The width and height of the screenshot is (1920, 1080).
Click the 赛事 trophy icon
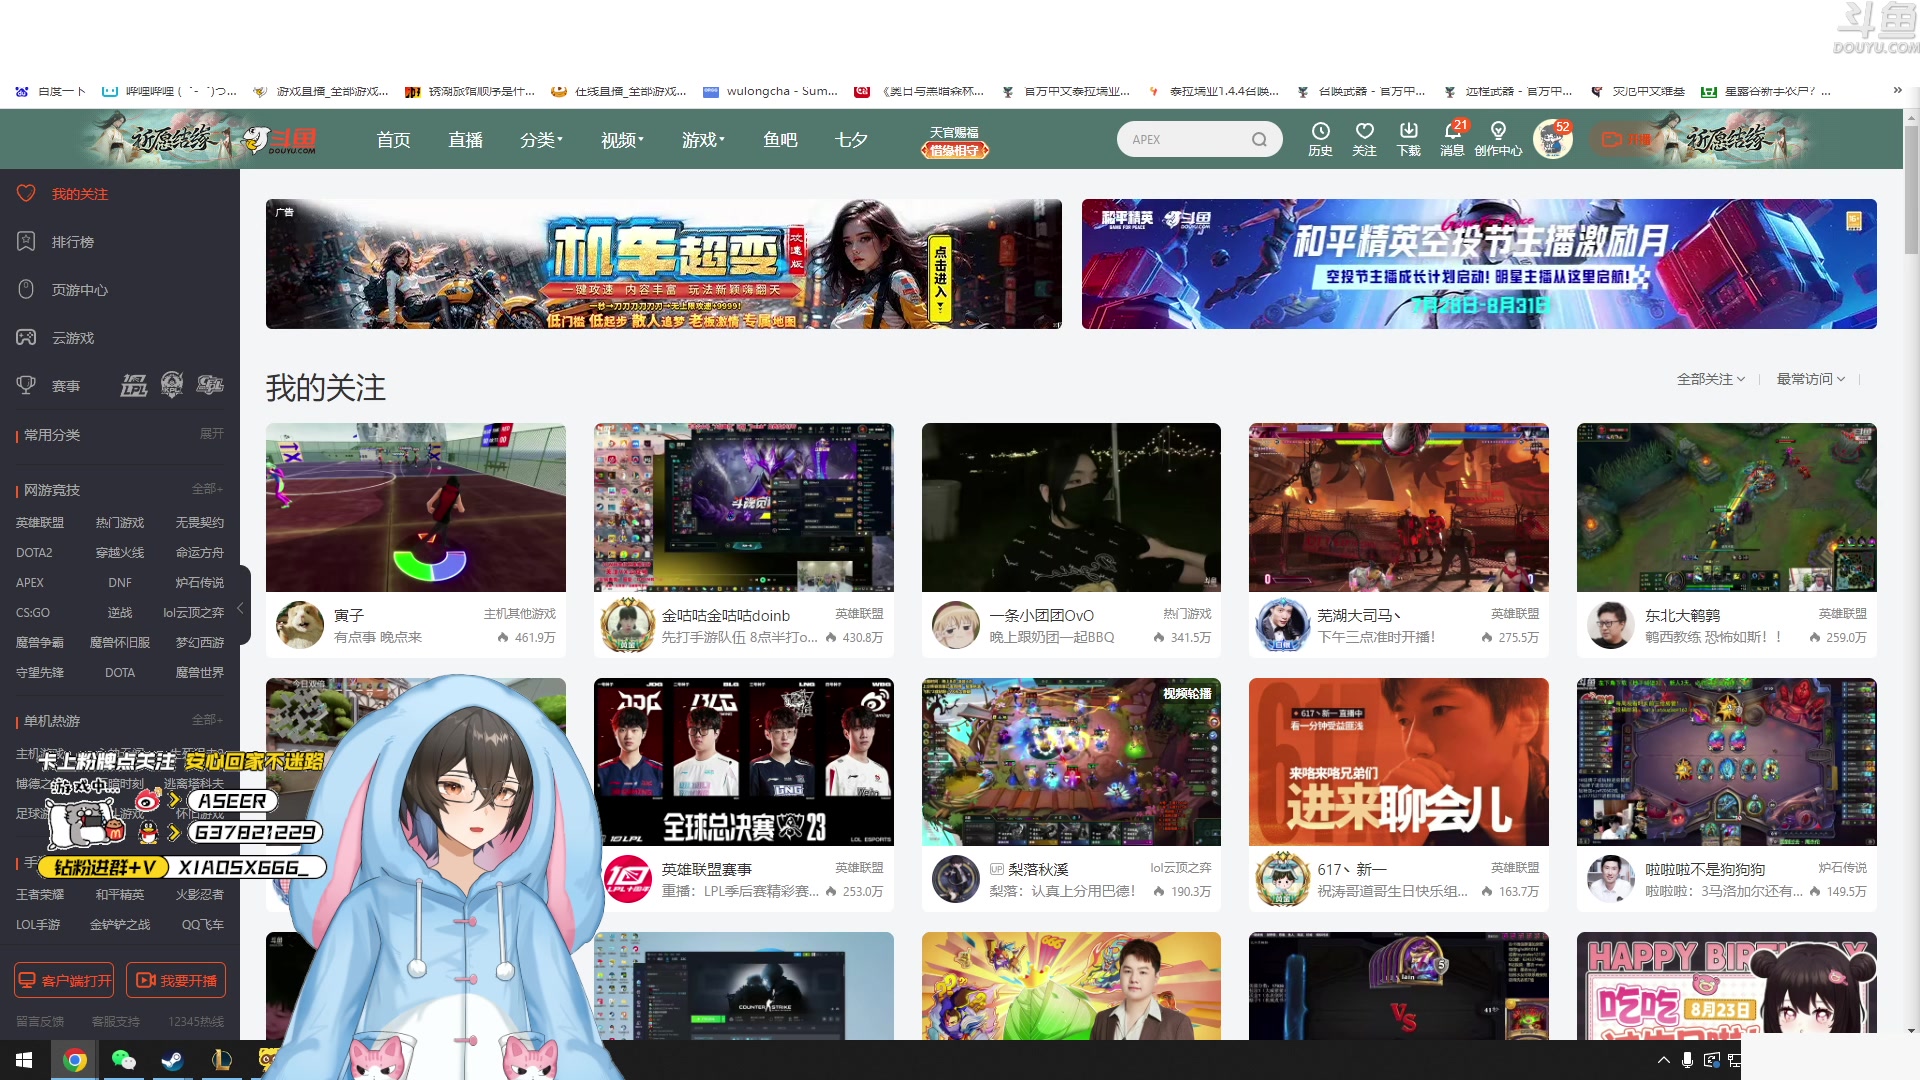click(x=26, y=385)
